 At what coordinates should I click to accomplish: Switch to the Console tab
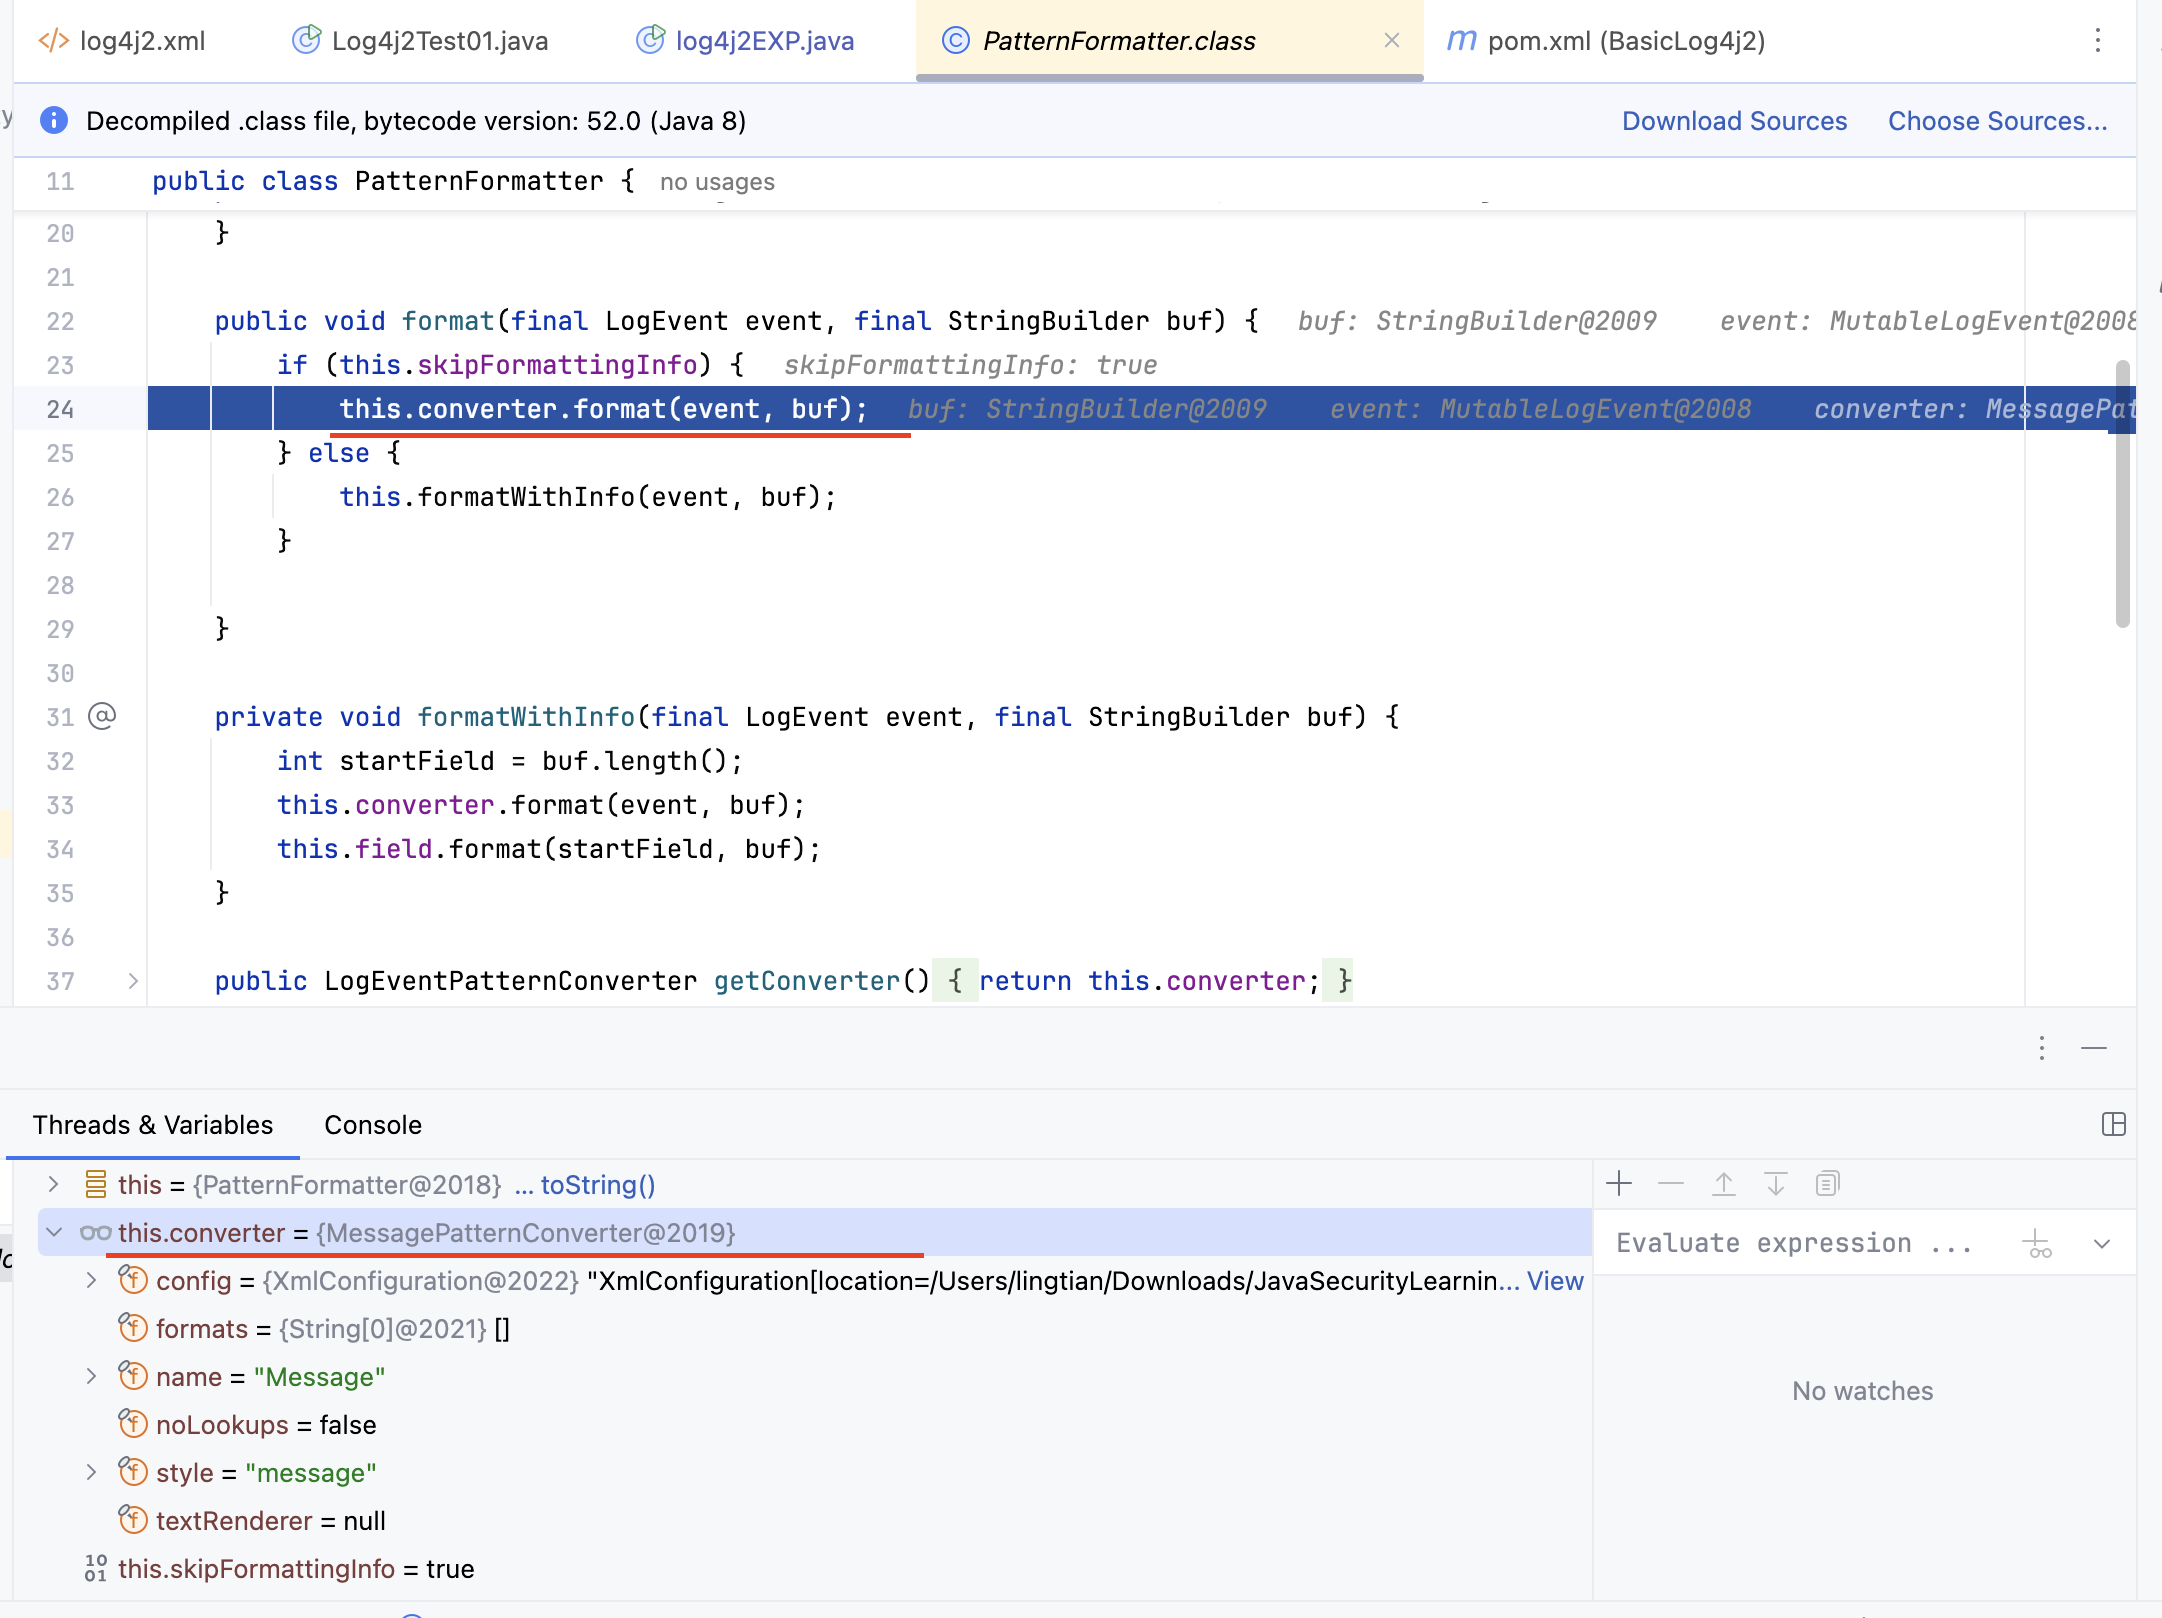click(373, 1125)
